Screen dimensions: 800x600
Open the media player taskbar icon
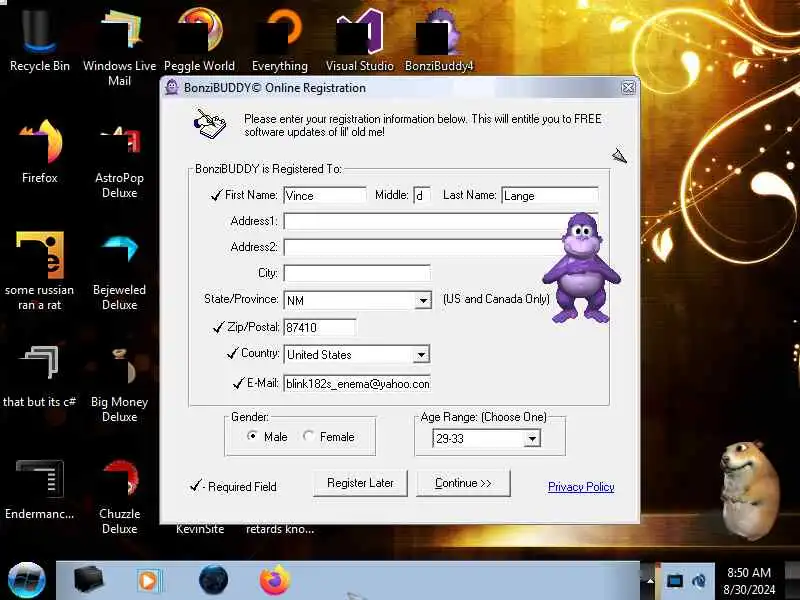149,581
